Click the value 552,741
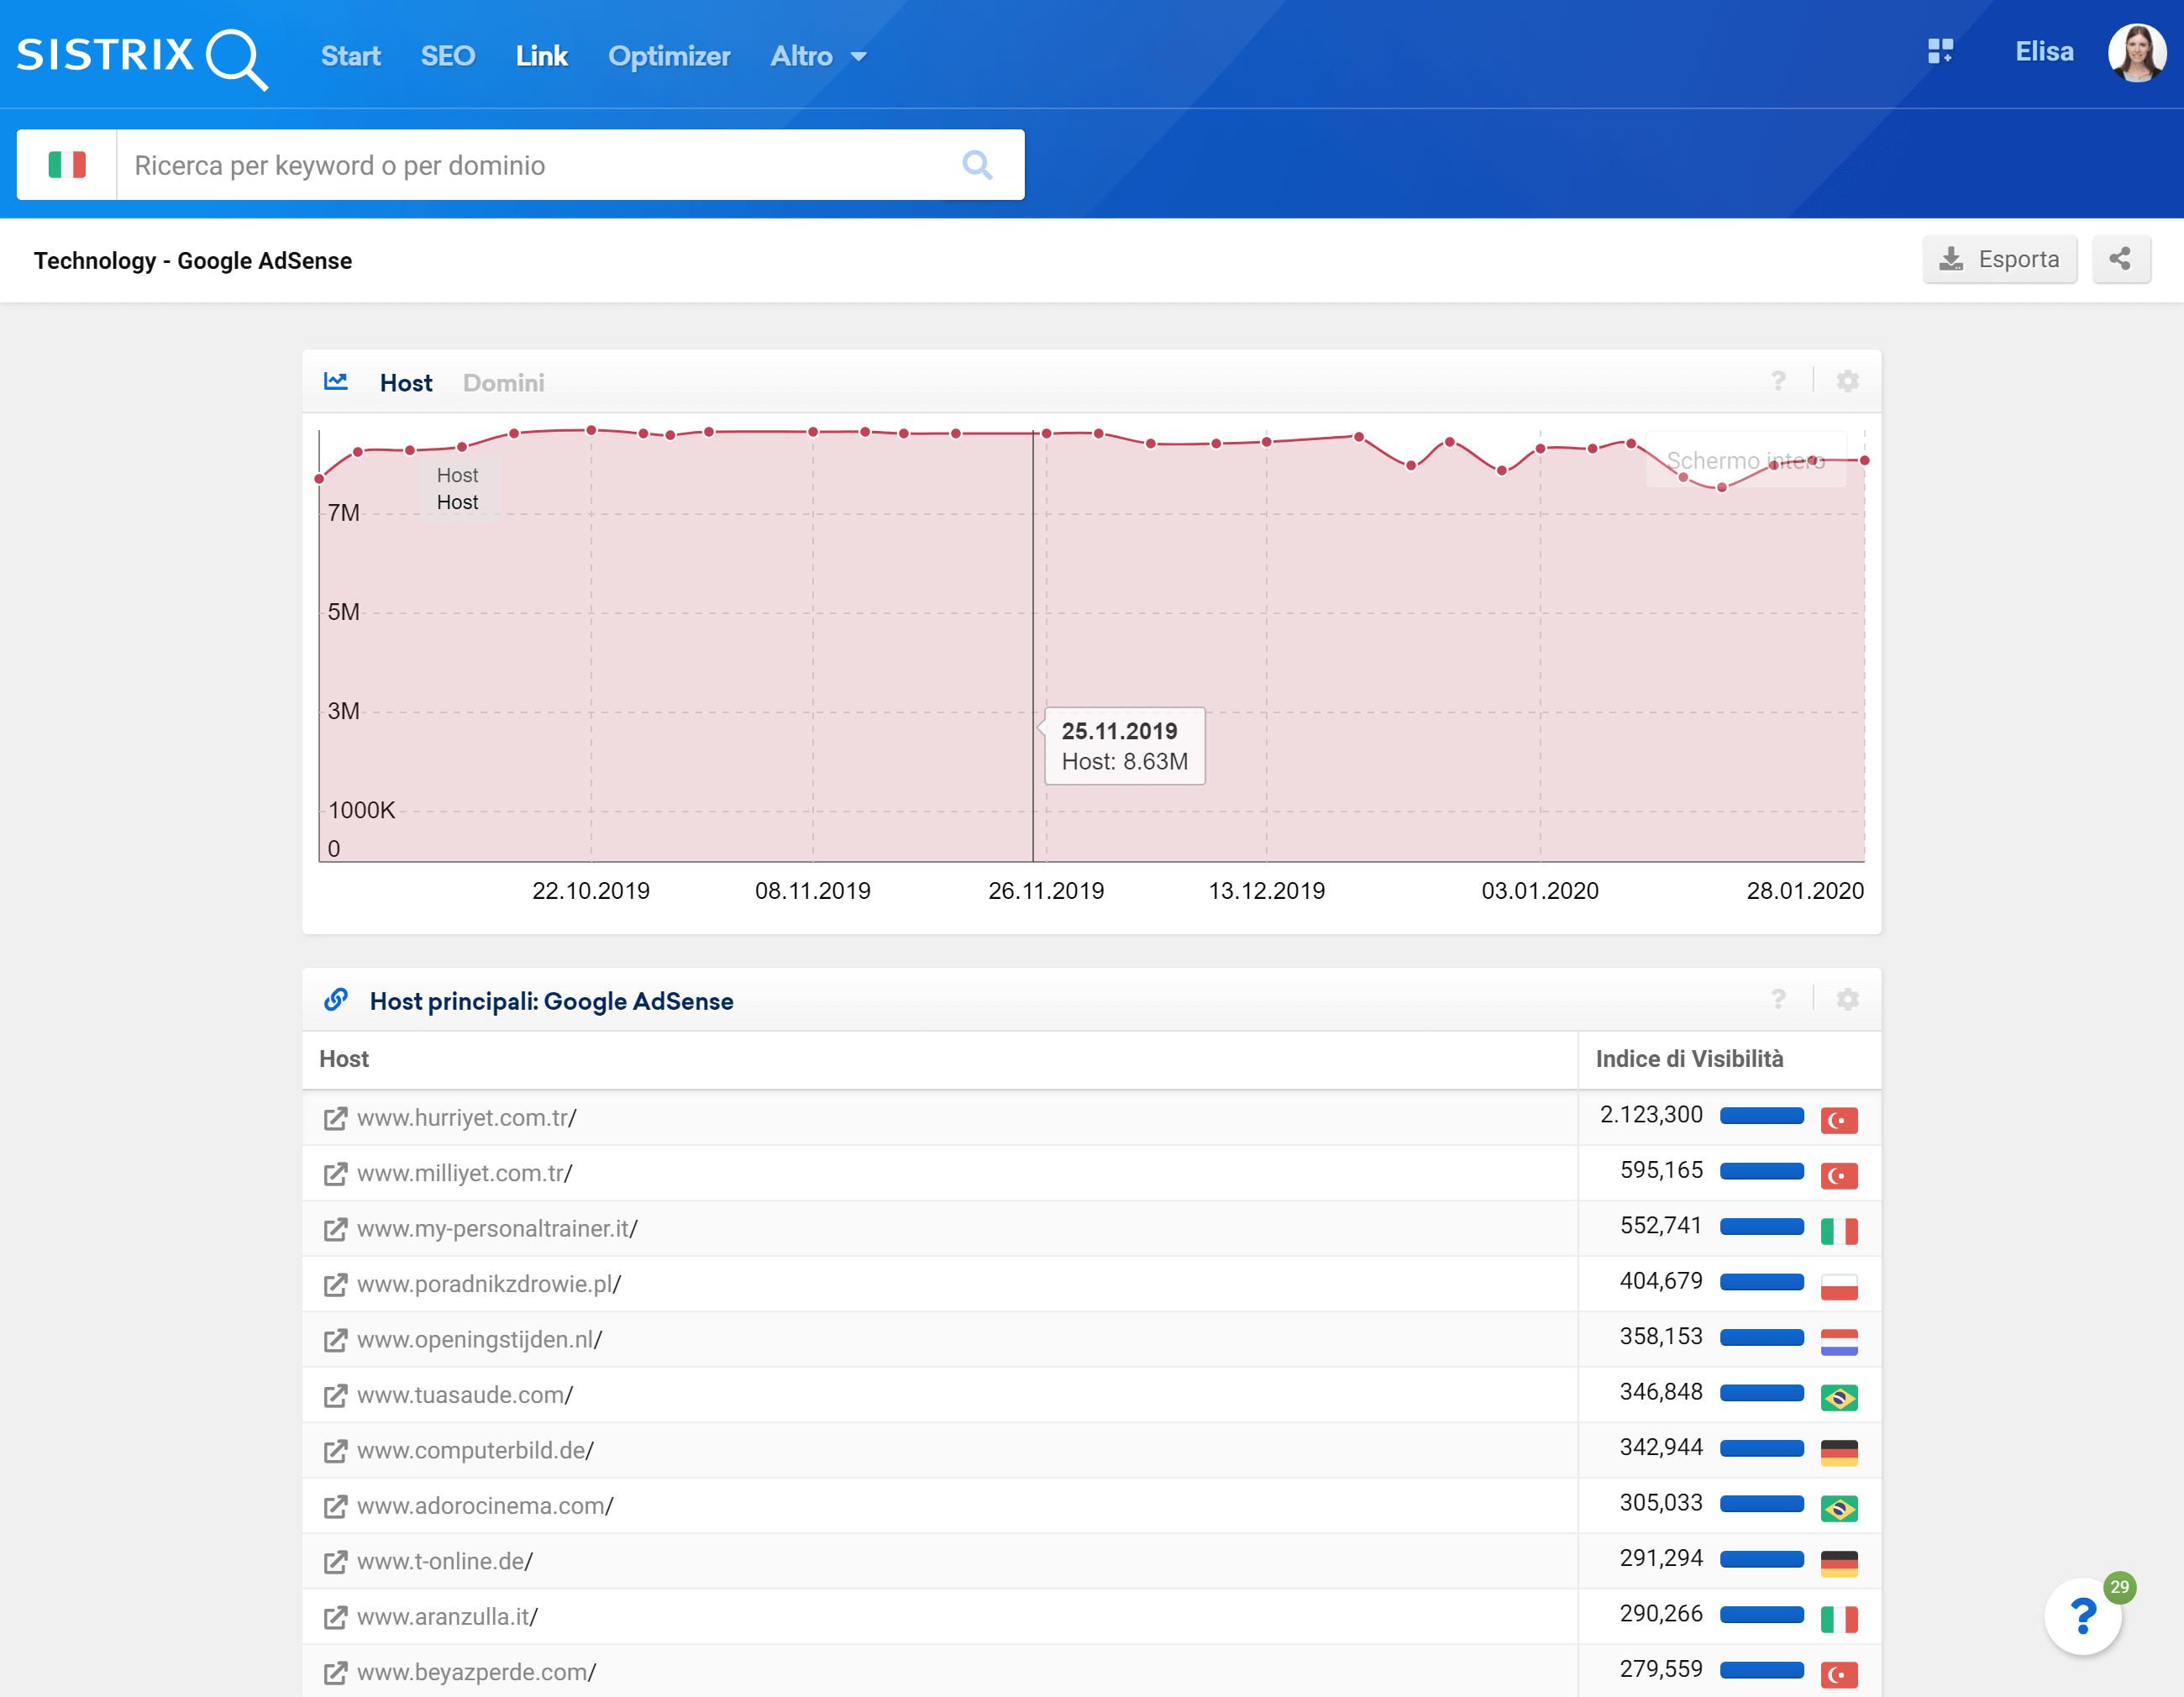Image resolution: width=2184 pixels, height=1697 pixels. pyautogui.click(x=1661, y=1227)
